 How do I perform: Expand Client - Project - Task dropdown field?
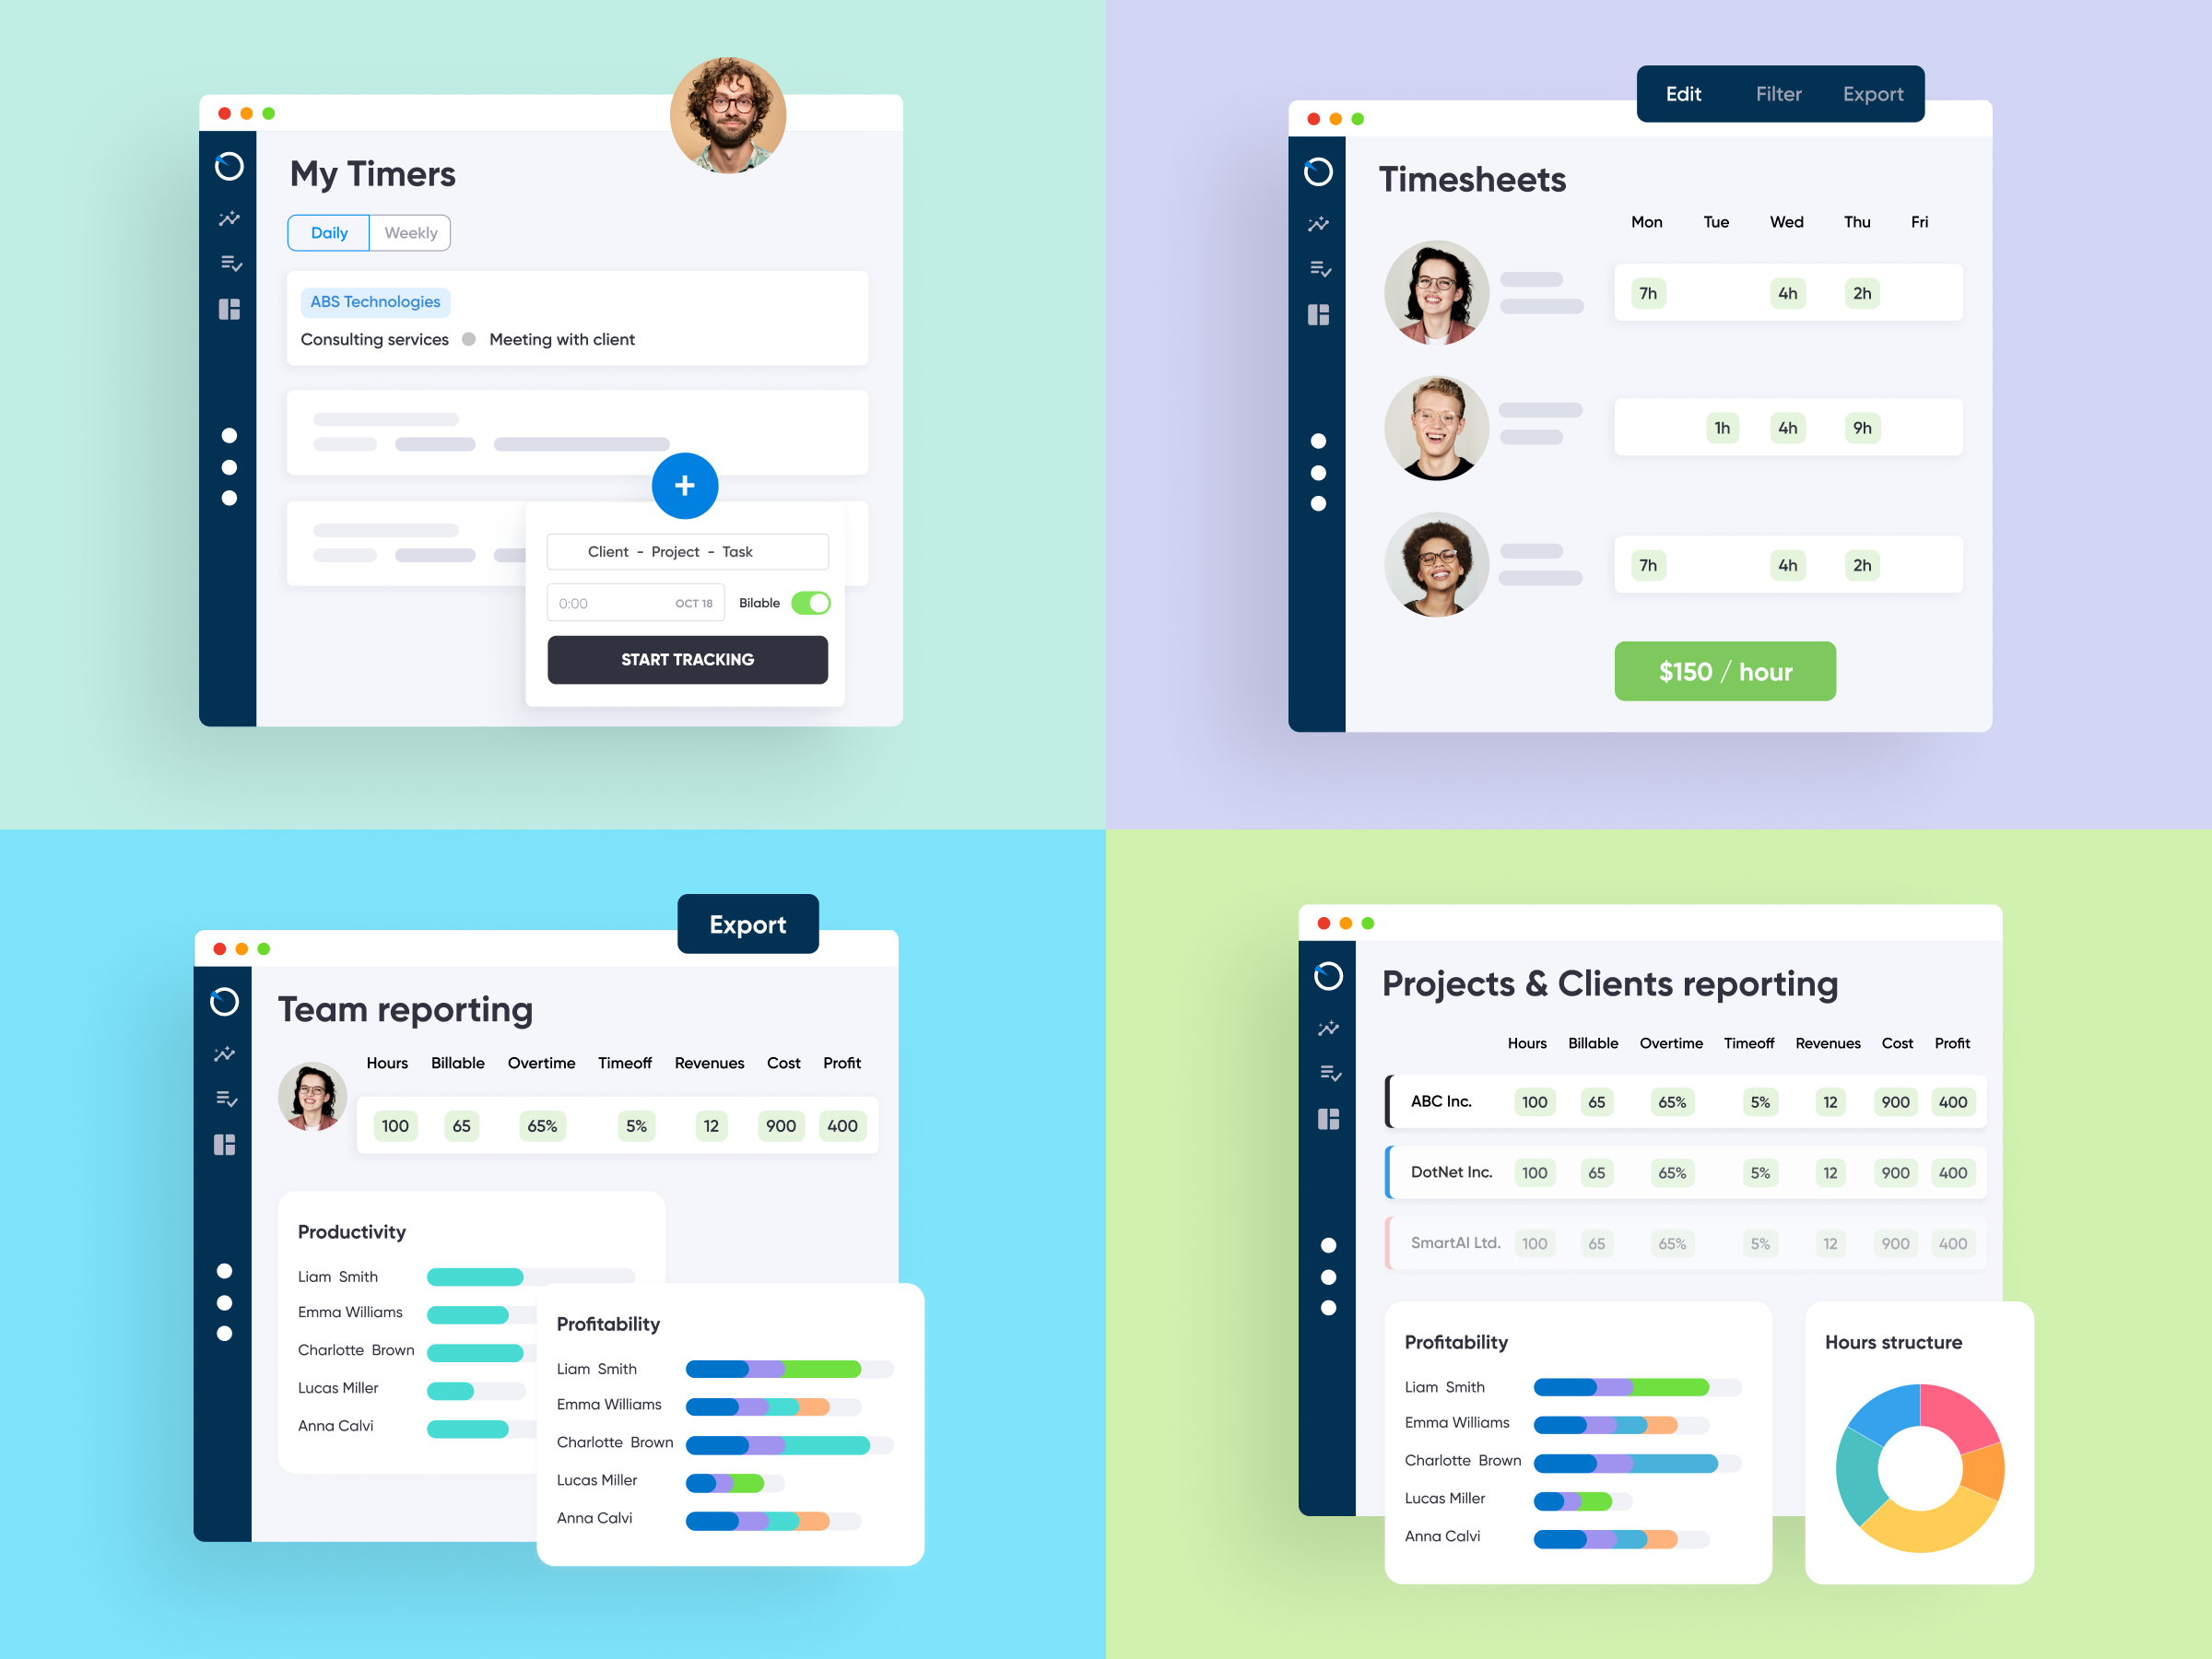pyautogui.click(x=688, y=550)
